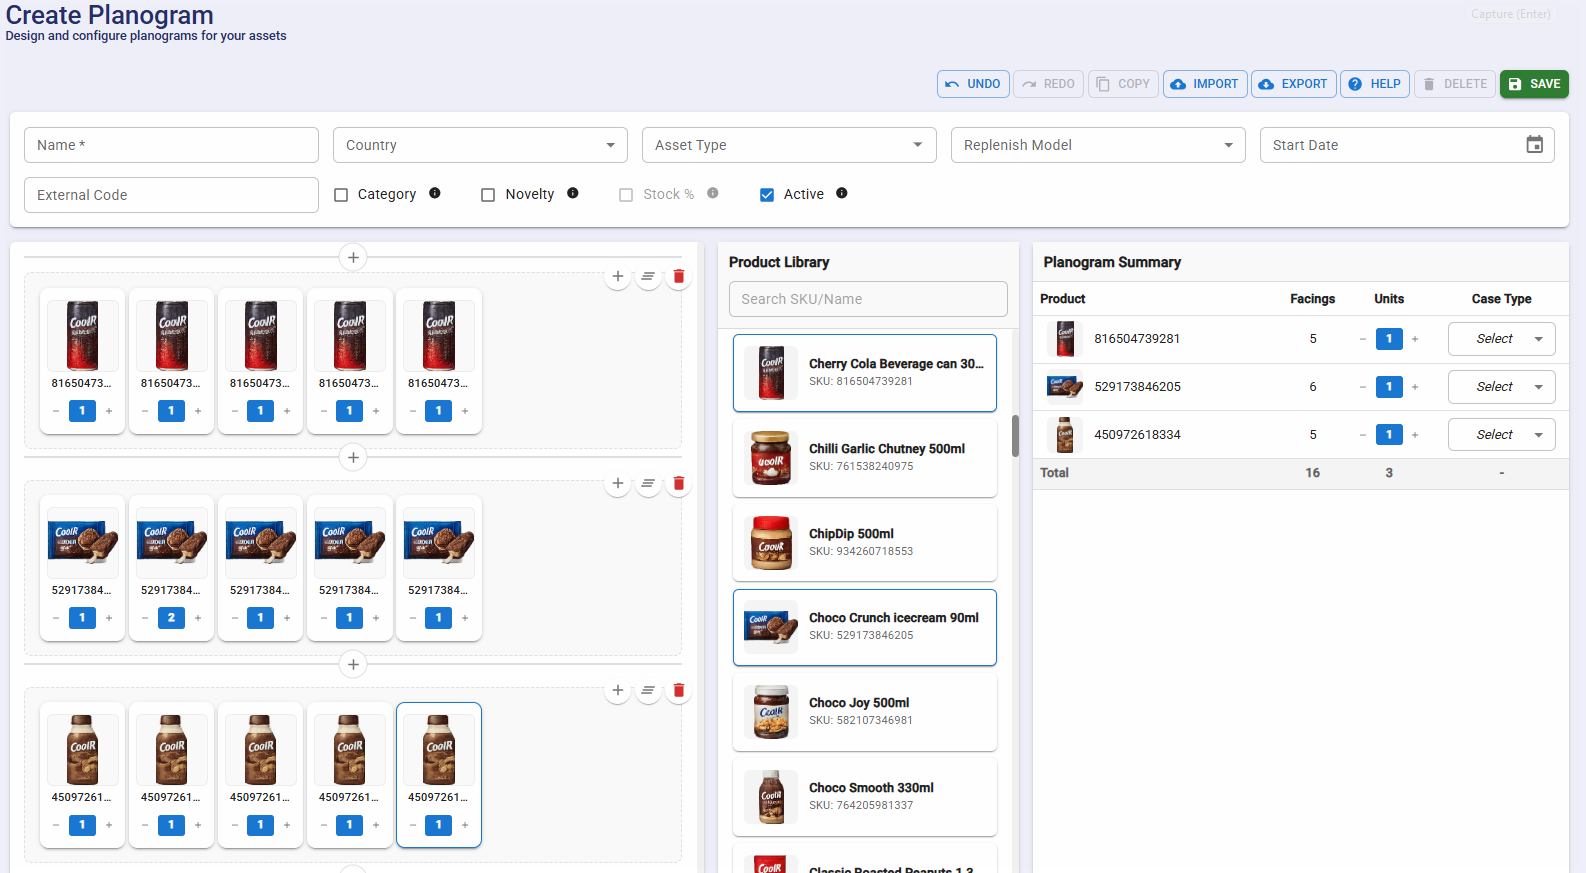The width and height of the screenshot is (1586, 873).
Task: Open the Country dropdown
Action: click(x=480, y=145)
